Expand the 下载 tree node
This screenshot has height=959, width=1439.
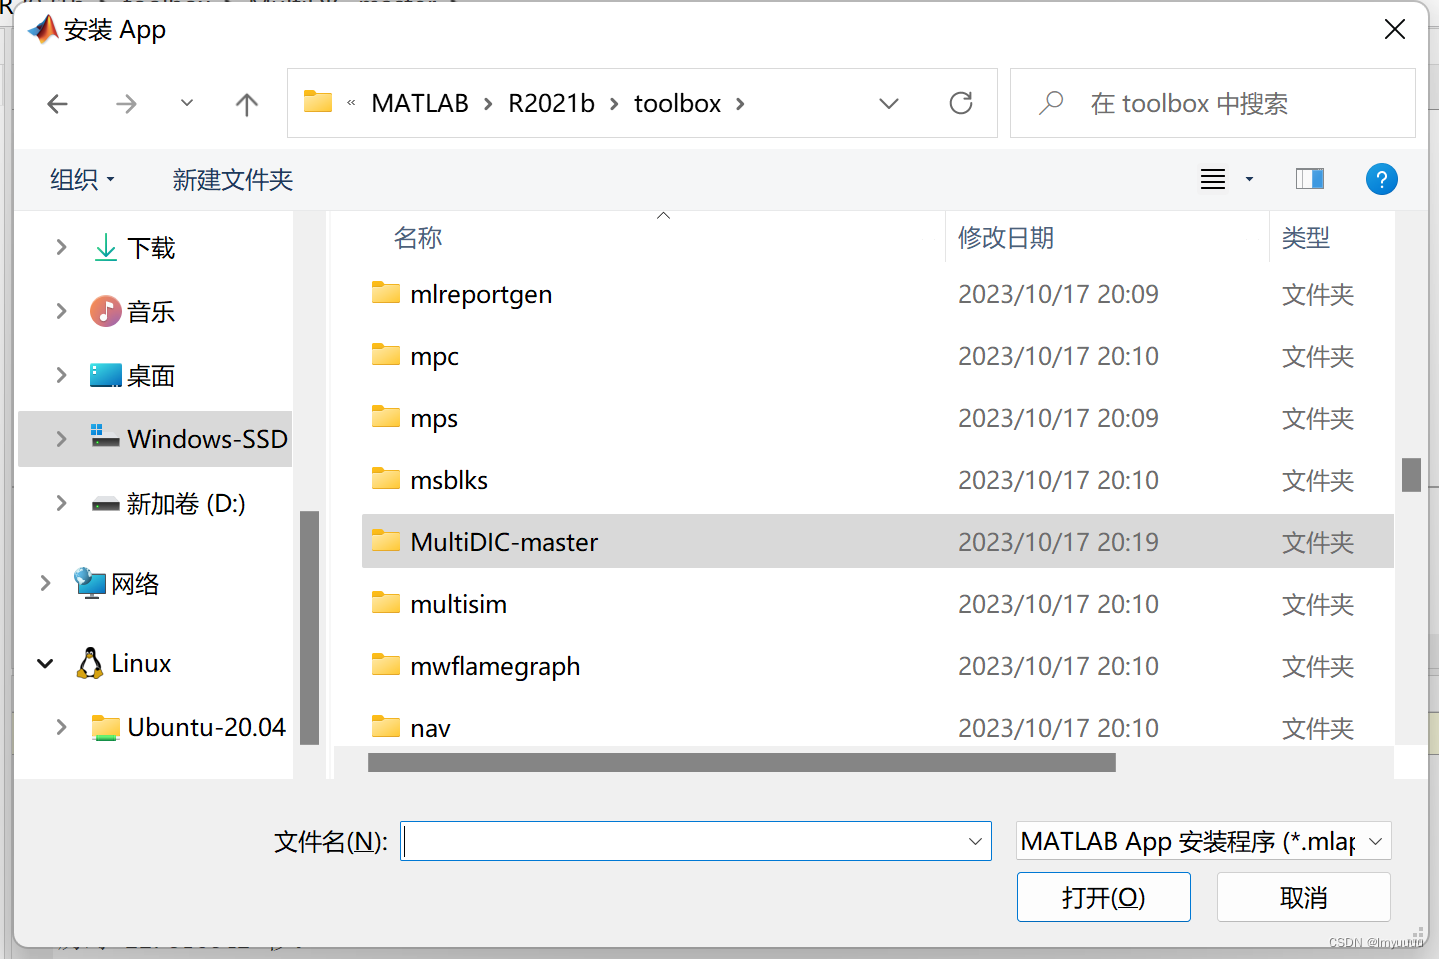[x=61, y=247]
